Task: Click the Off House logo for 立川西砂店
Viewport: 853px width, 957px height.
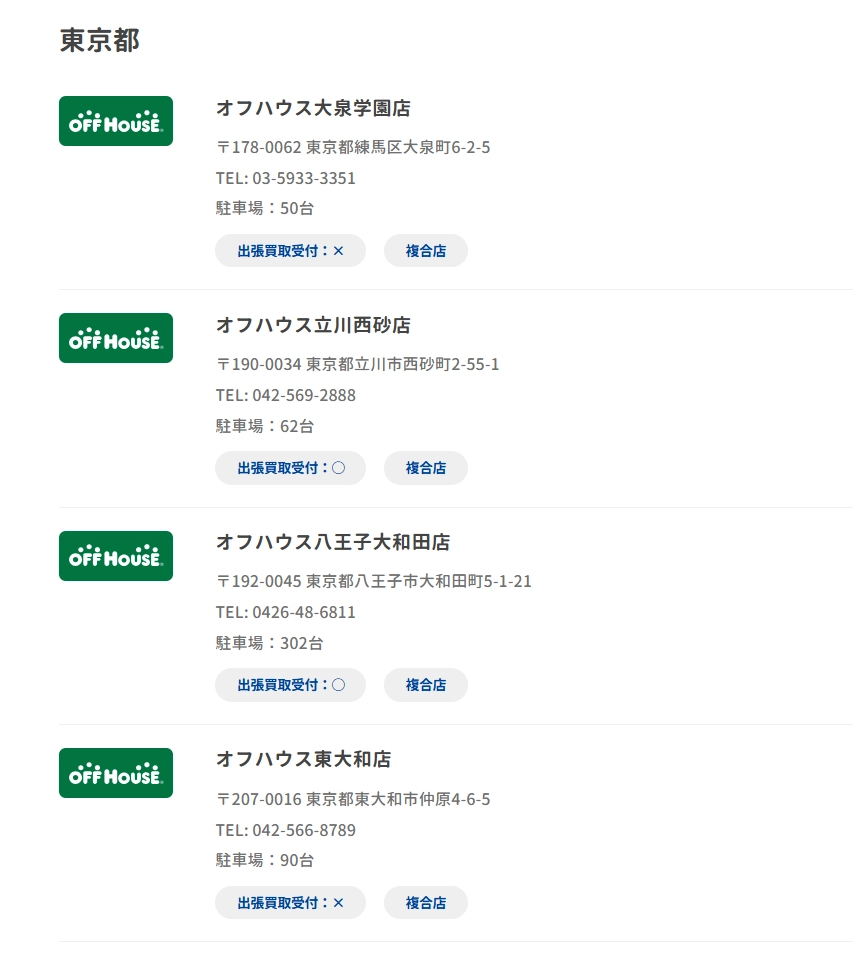Action: [x=116, y=338]
